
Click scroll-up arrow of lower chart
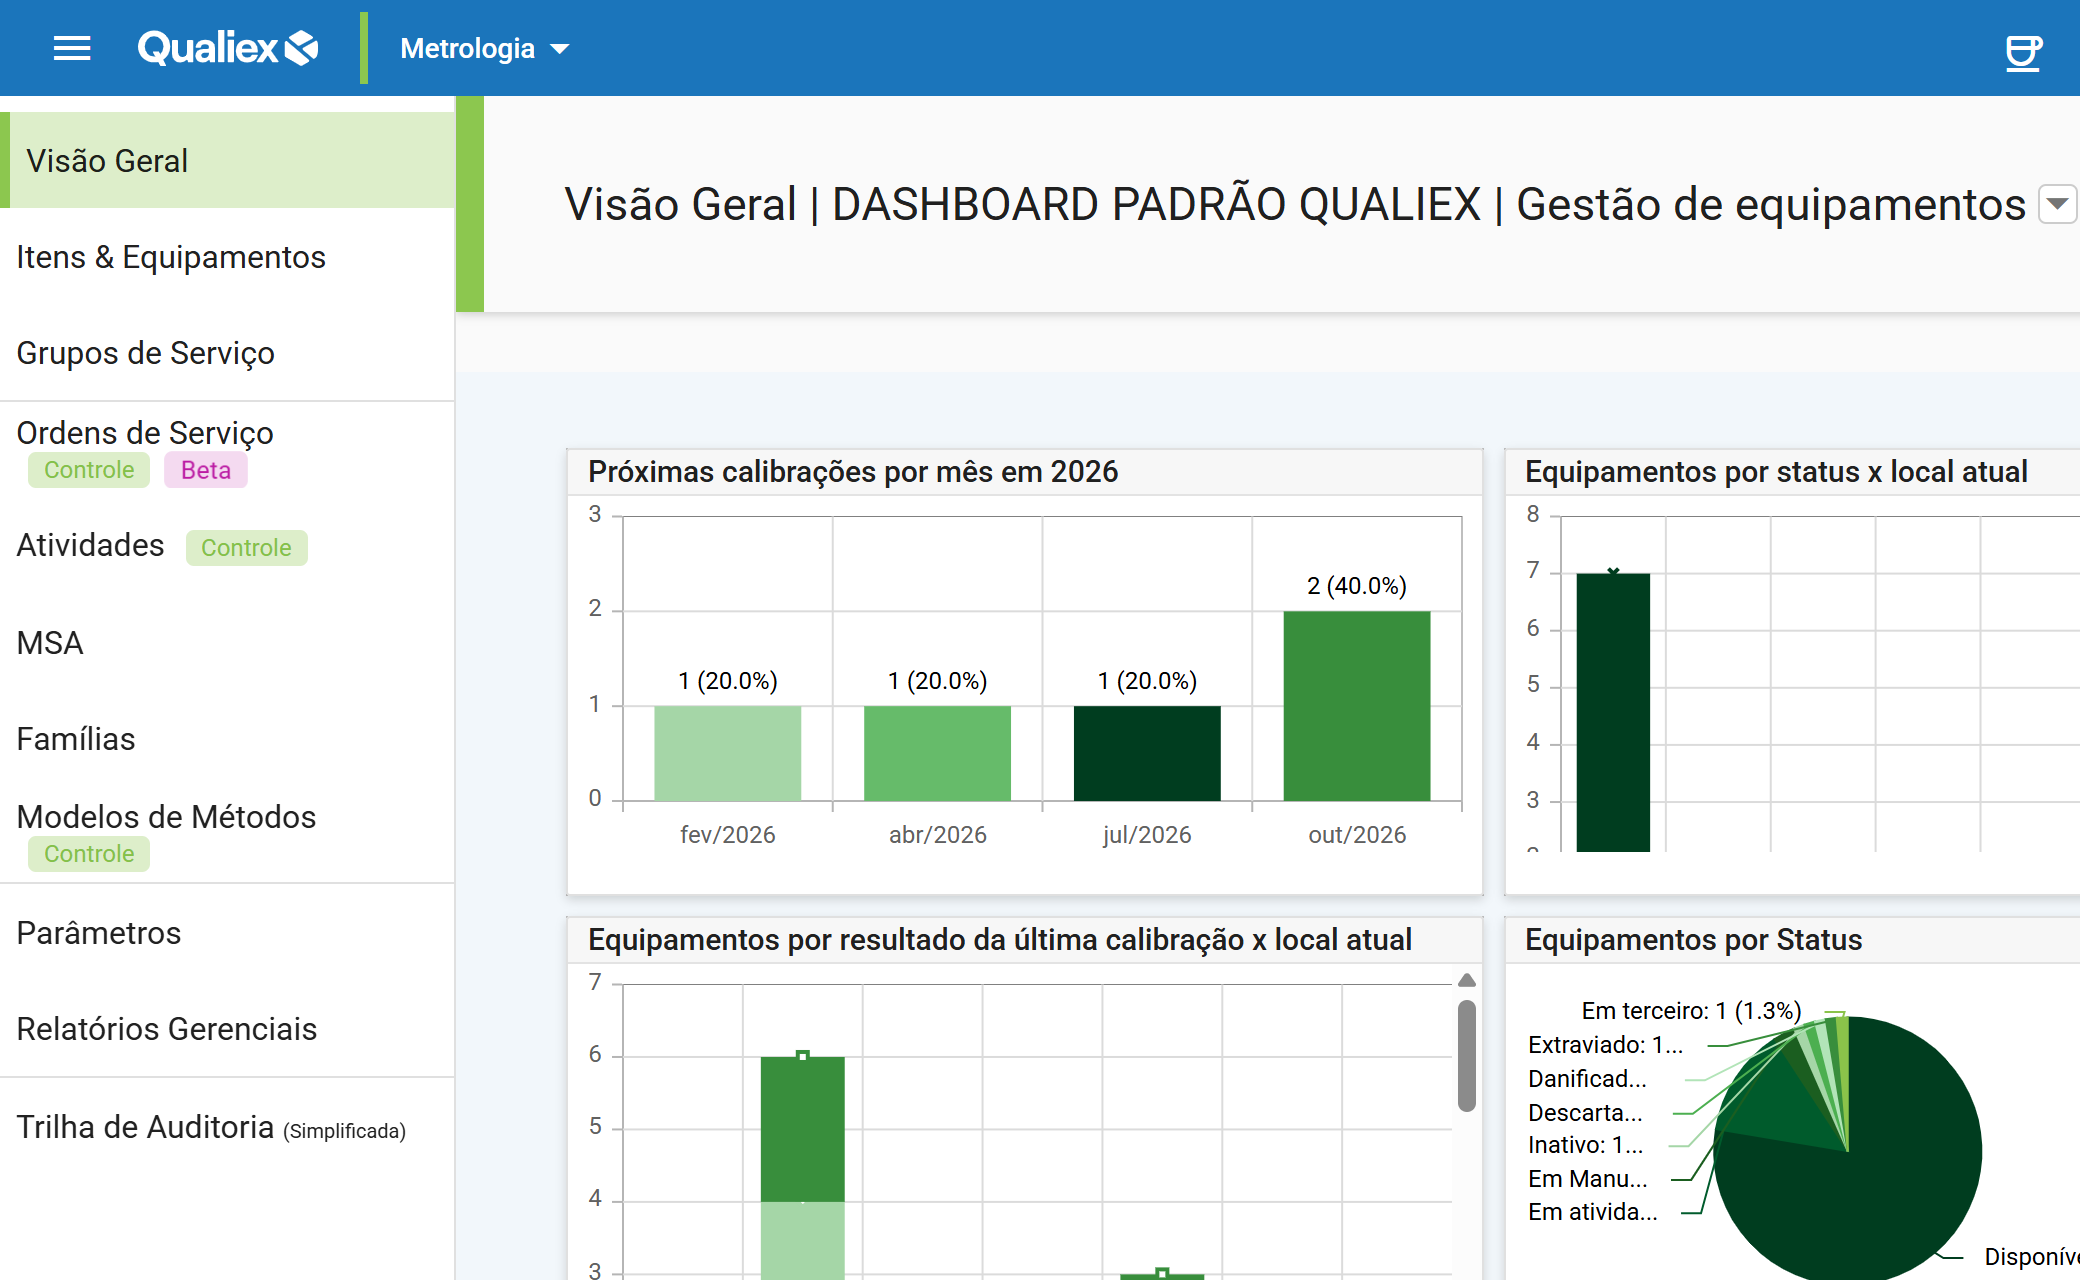[1467, 980]
